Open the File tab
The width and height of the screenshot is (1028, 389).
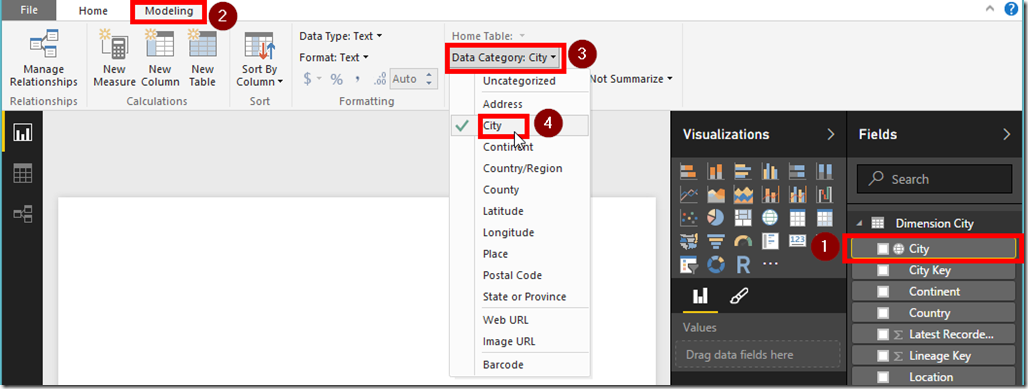pyautogui.click(x=28, y=10)
